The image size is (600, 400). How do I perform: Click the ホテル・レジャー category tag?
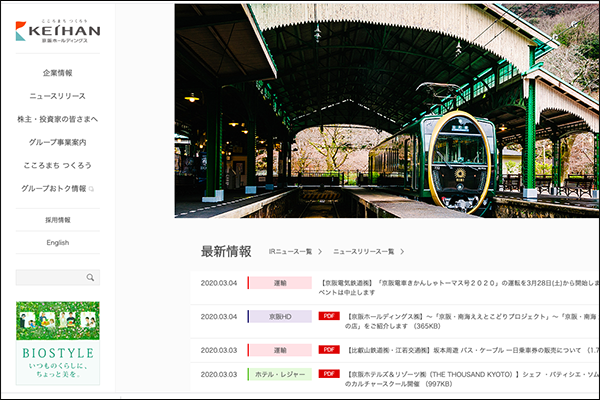[279, 374]
